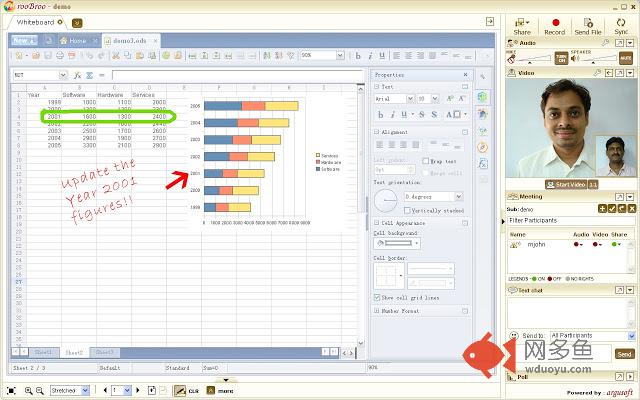The image size is (640, 400).
Task: Click the zoom in magnifier icon
Action: coord(29,391)
